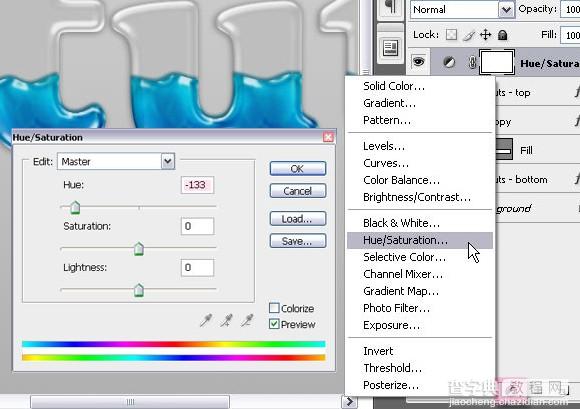Click the adjustment layer half-circle icon

tap(449, 62)
